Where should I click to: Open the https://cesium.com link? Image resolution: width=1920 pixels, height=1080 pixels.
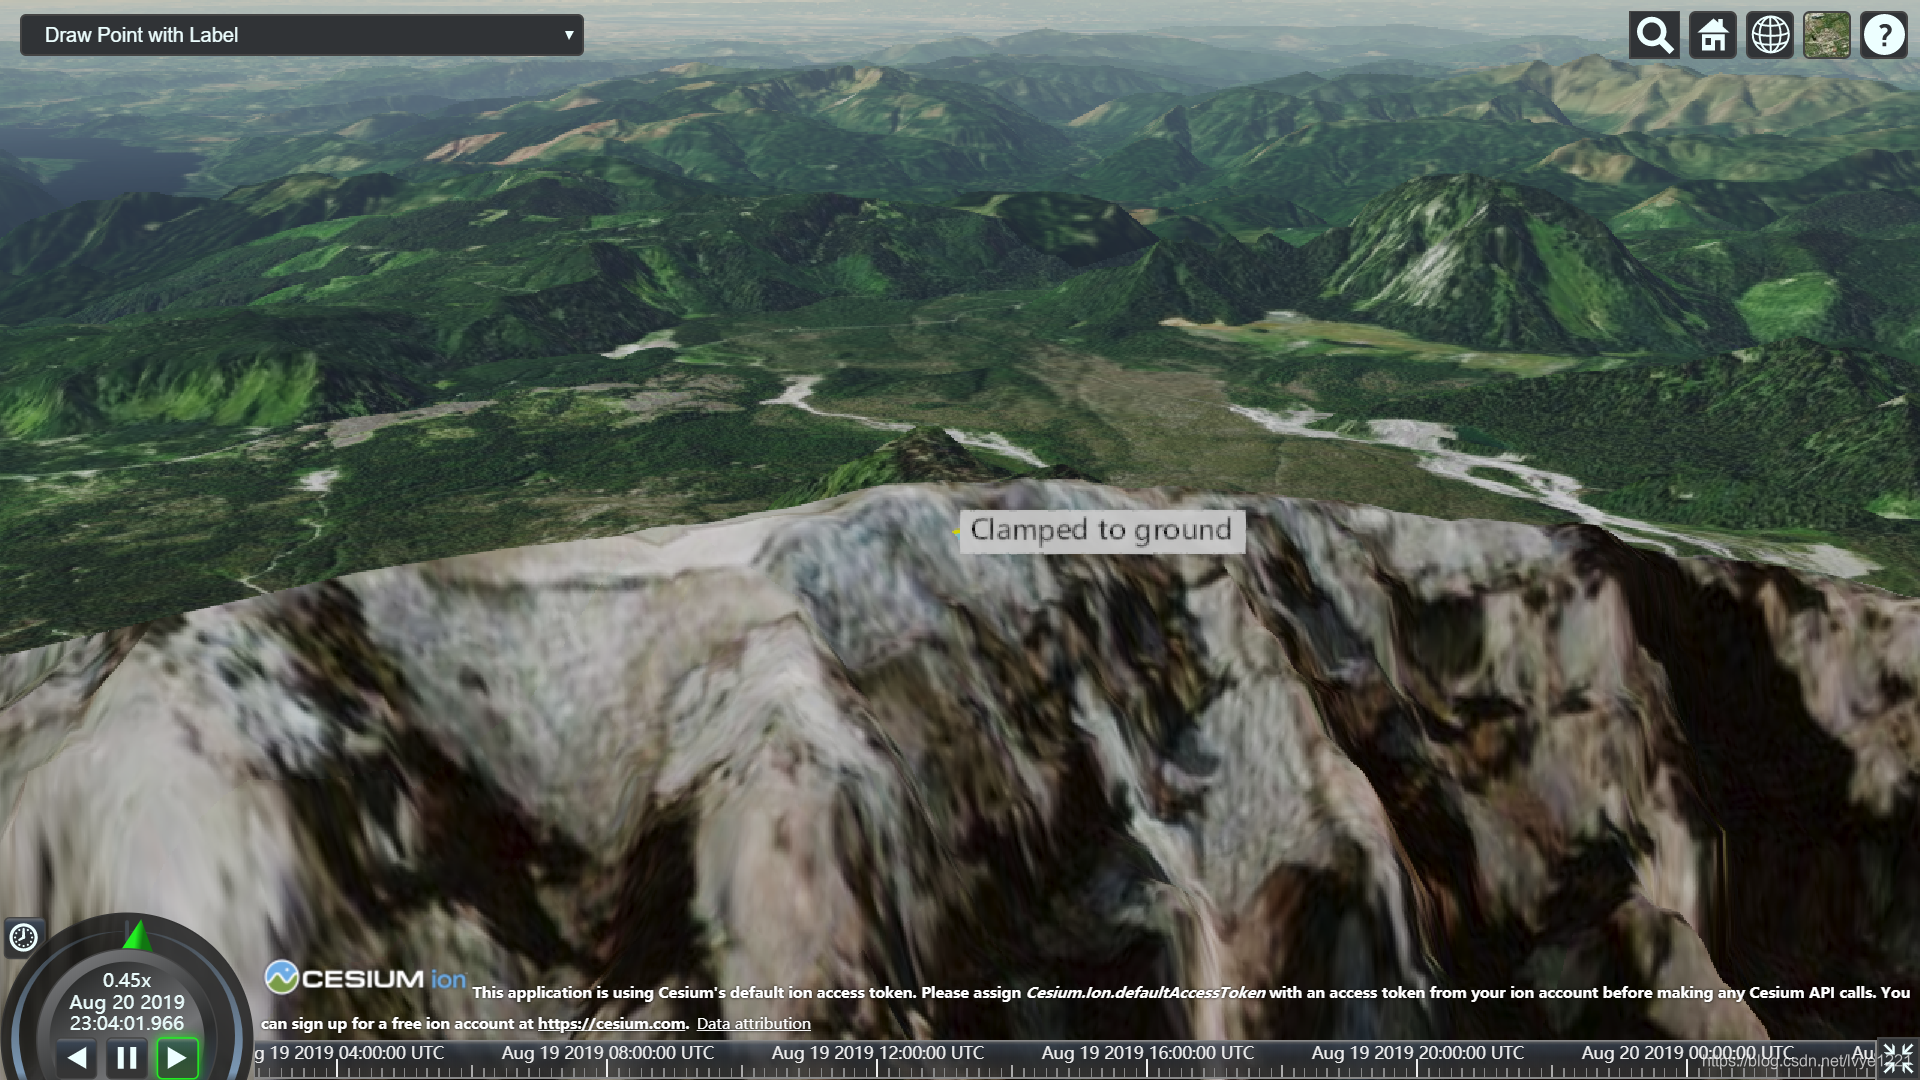pos(611,1023)
